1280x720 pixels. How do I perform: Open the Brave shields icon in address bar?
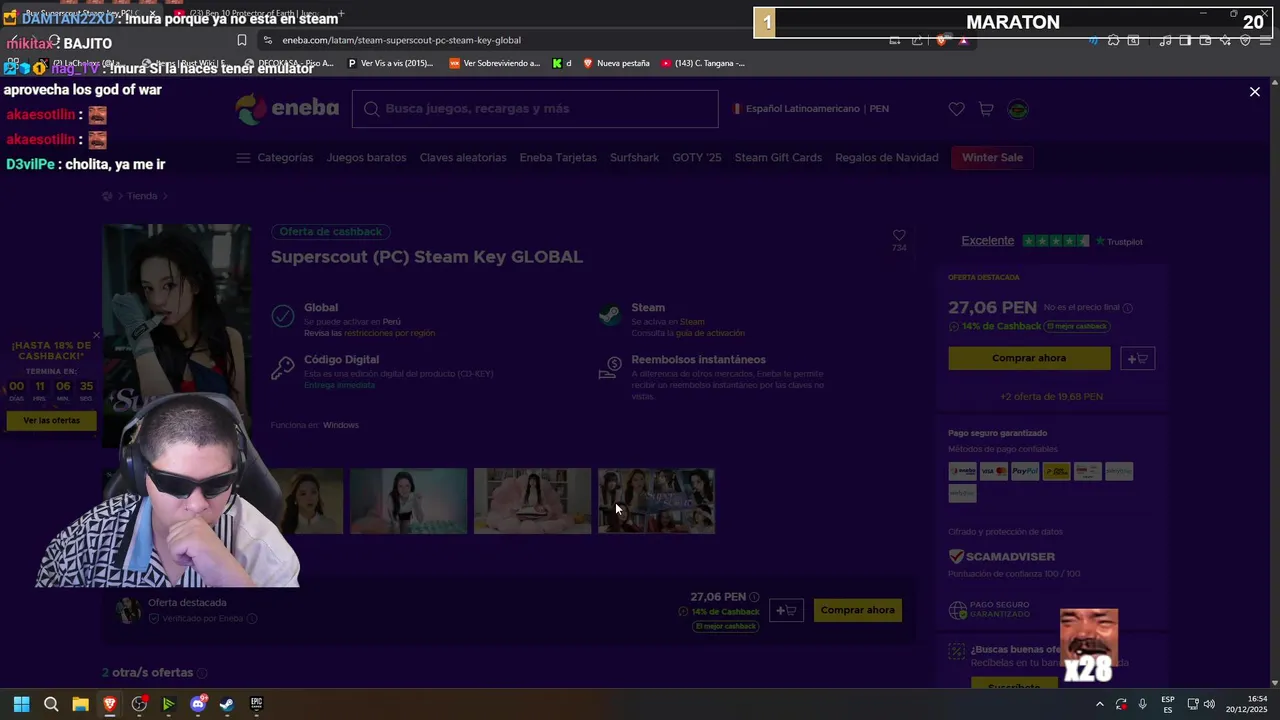pos(941,40)
